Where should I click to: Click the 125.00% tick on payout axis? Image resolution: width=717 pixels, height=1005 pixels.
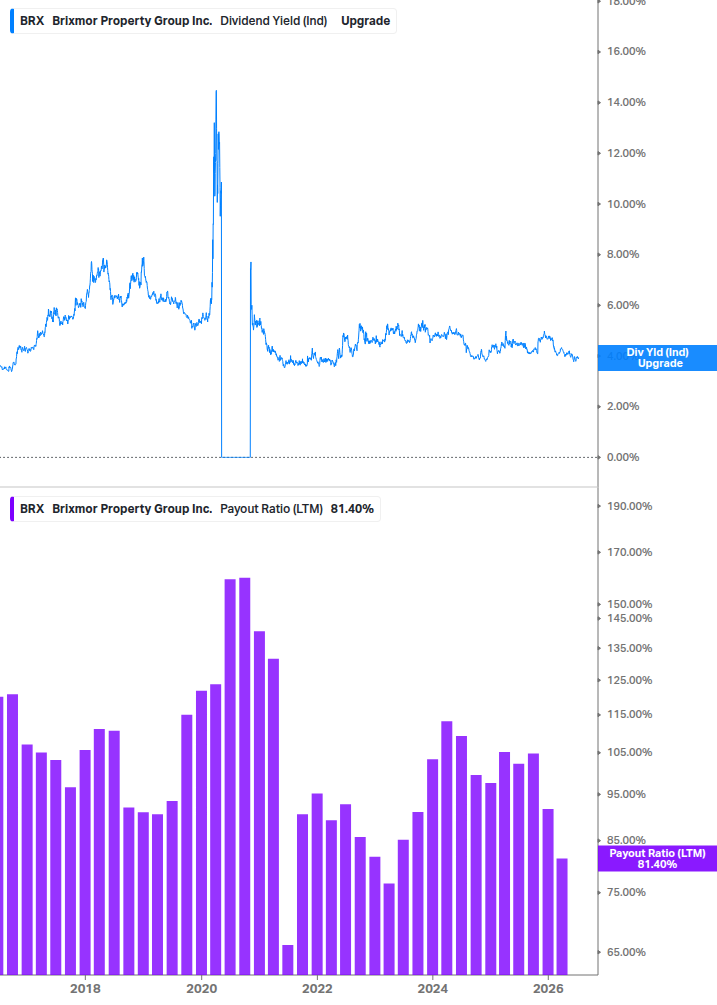(629, 680)
